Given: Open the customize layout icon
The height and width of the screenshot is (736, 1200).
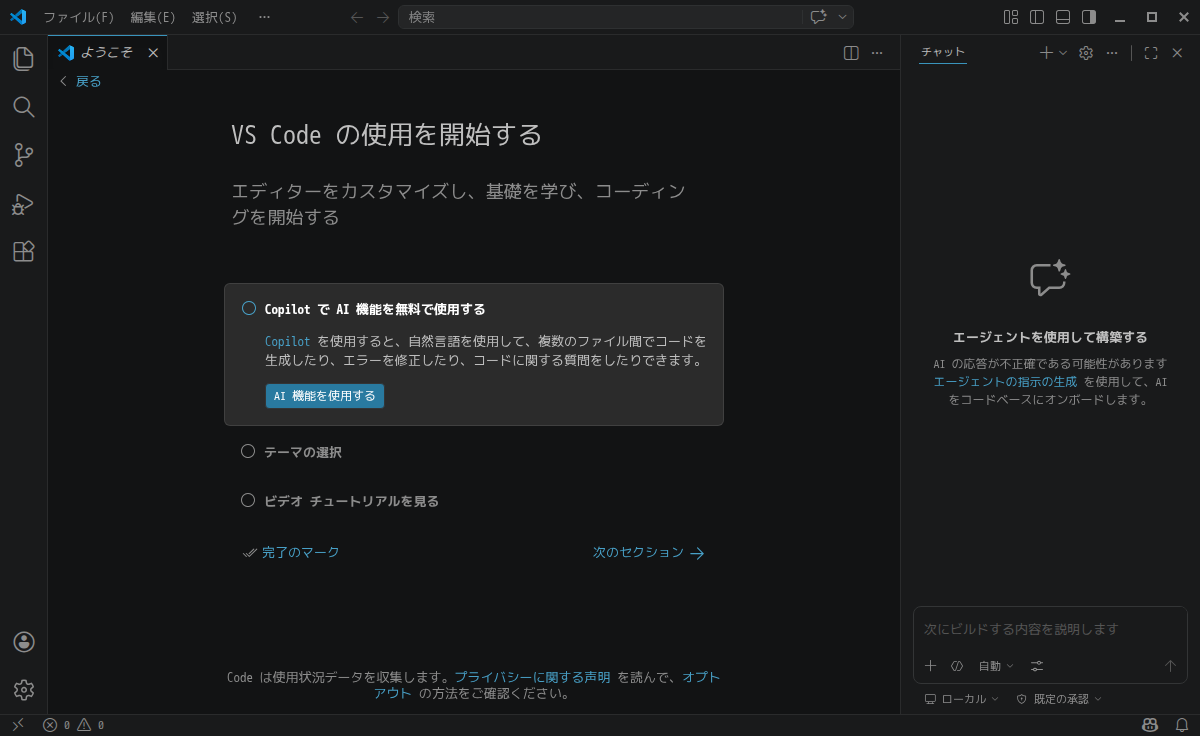Looking at the screenshot, I should click(1011, 17).
